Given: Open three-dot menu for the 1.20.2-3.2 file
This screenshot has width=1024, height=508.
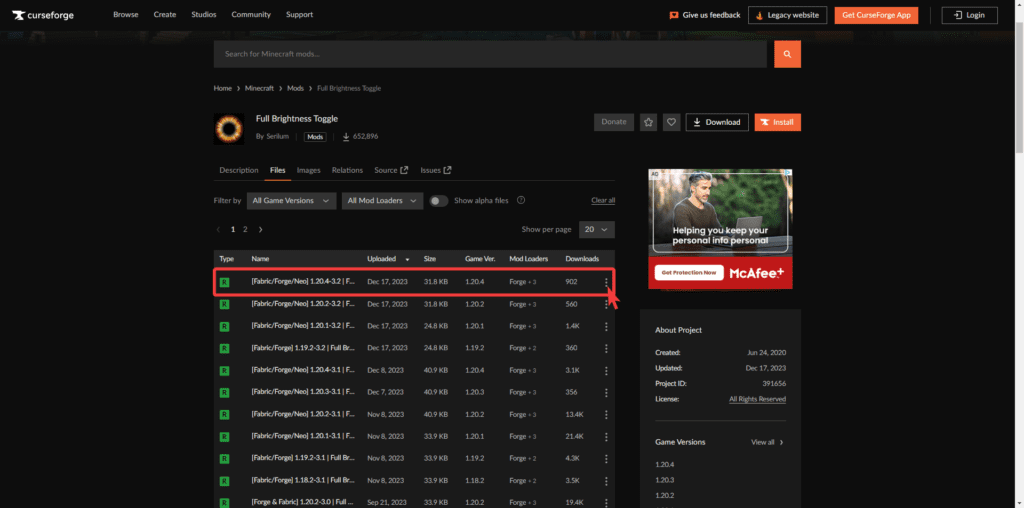Looking at the screenshot, I should [x=606, y=304].
